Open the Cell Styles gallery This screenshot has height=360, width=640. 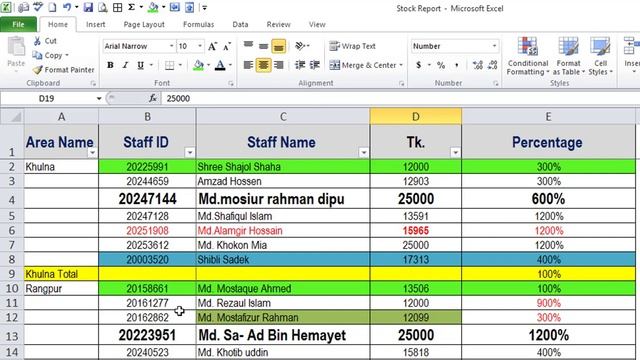(x=600, y=56)
